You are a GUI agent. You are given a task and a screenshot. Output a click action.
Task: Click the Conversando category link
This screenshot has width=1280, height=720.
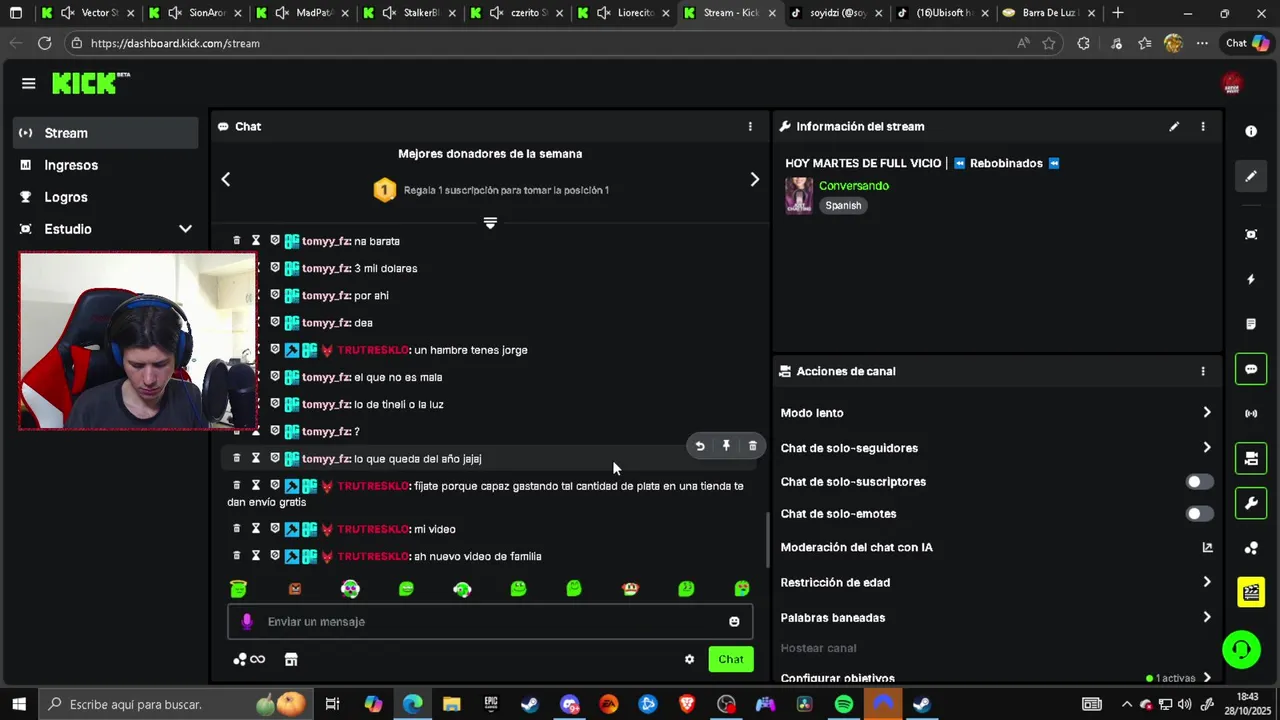click(x=853, y=186)
